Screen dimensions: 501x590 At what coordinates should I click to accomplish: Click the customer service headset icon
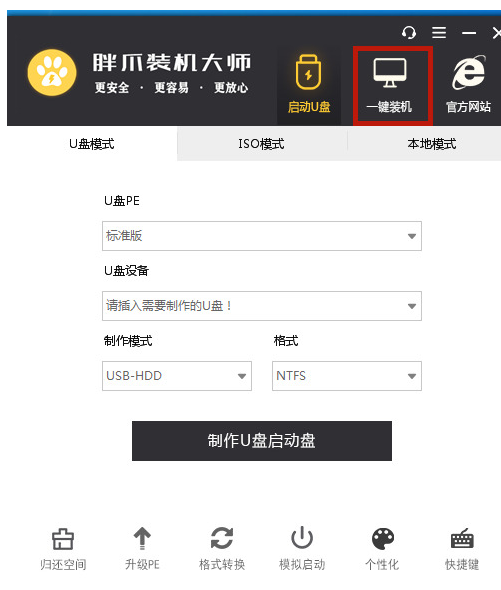(409, 33)
